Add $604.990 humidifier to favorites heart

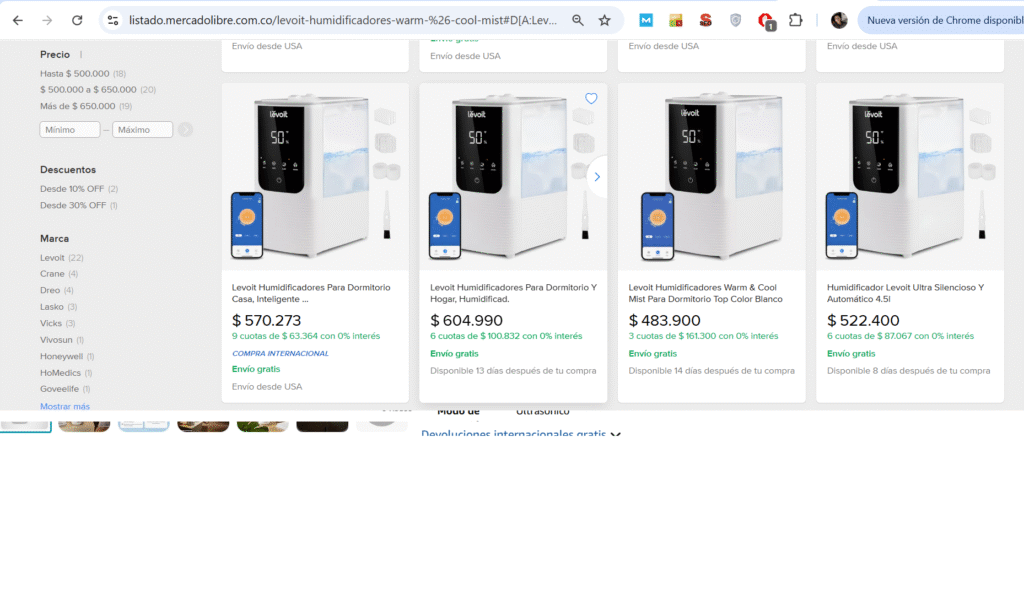click(591, 99)
